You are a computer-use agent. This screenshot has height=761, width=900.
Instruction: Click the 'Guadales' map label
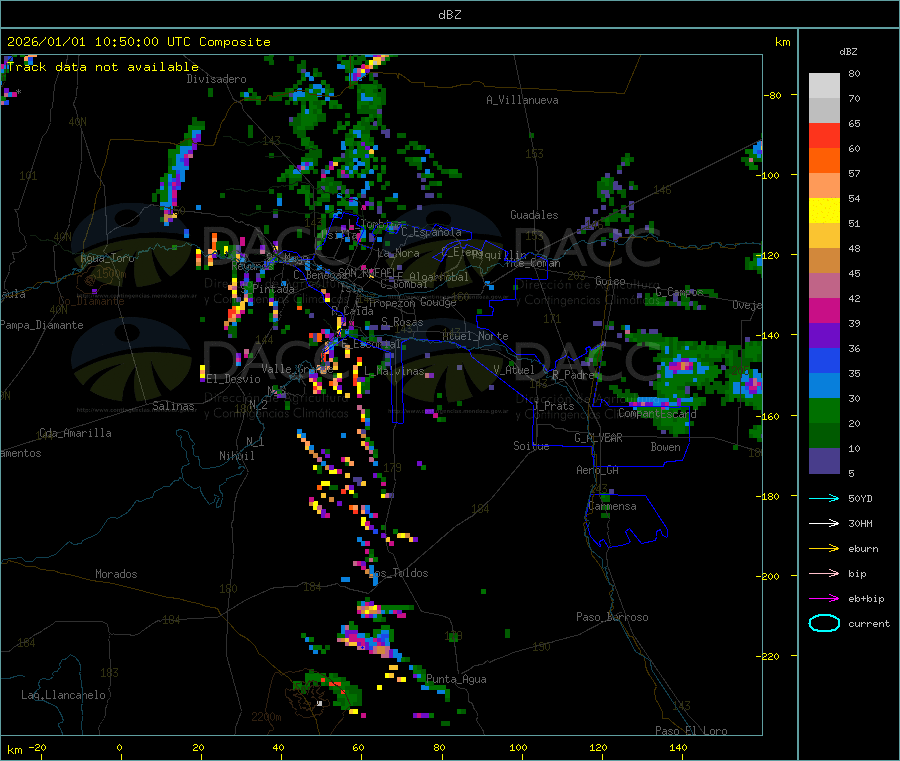534,215
